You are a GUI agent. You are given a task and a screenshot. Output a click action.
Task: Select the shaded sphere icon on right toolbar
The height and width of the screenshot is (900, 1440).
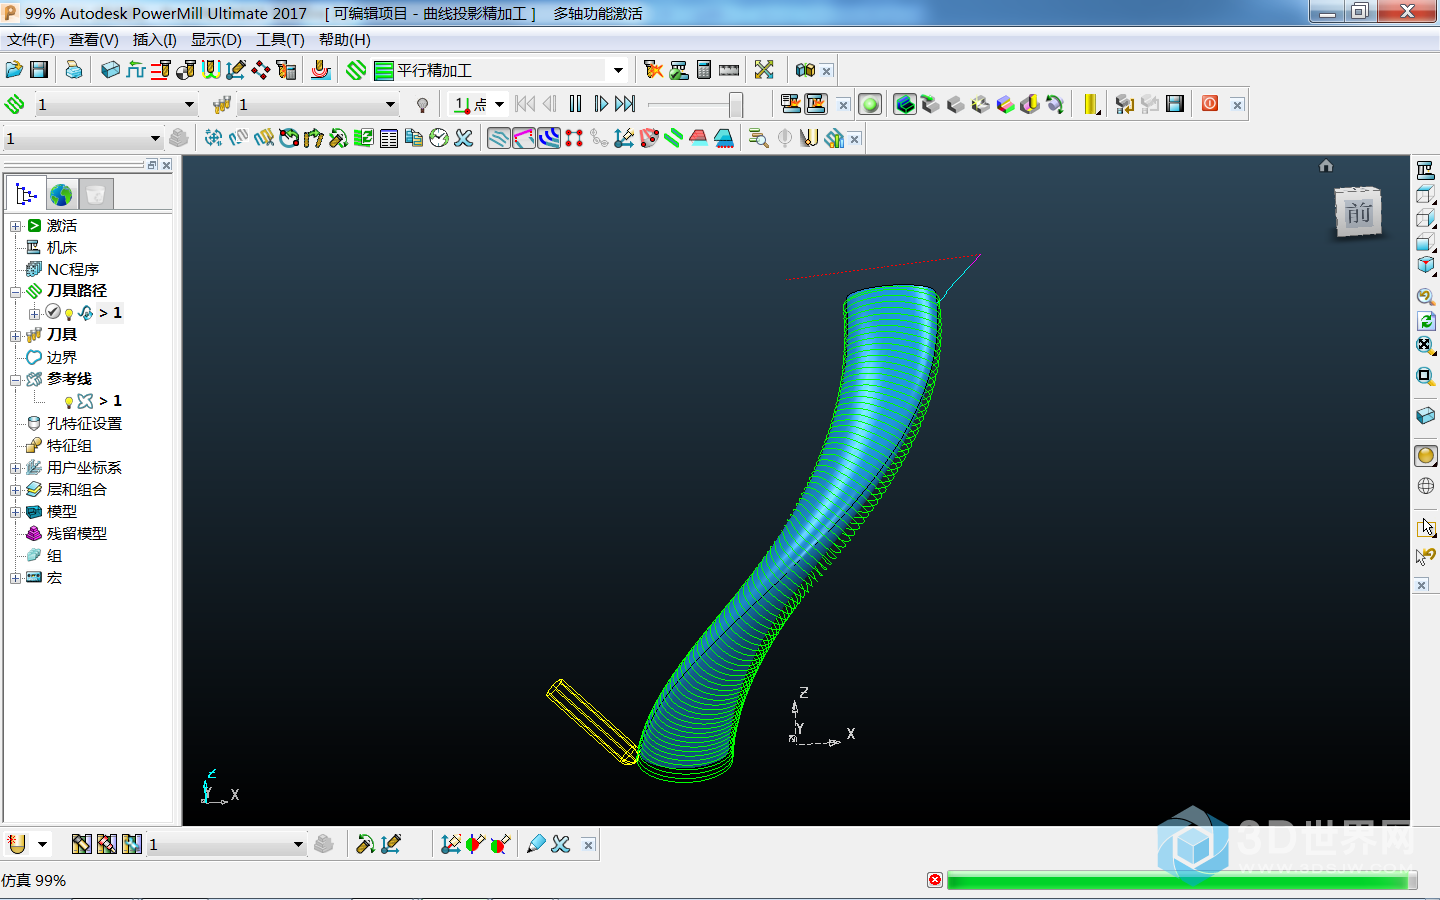pos(1426,456)
